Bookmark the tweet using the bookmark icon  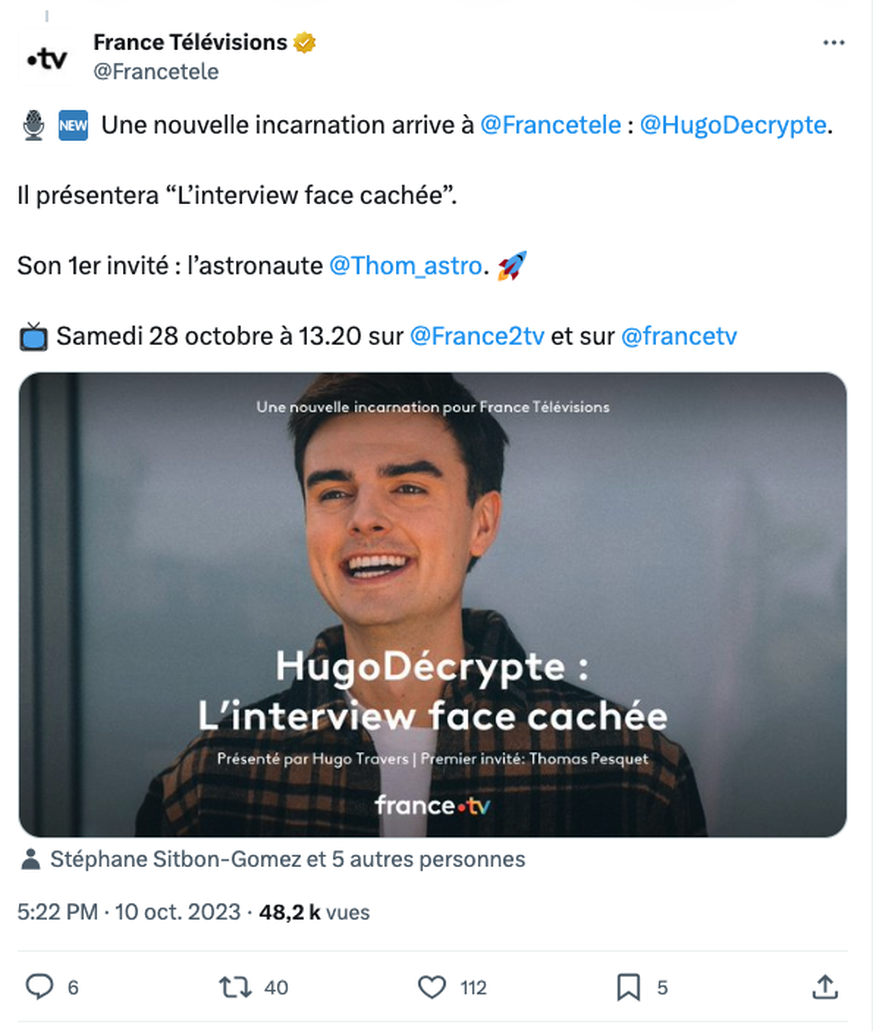[x=628, y=987]
